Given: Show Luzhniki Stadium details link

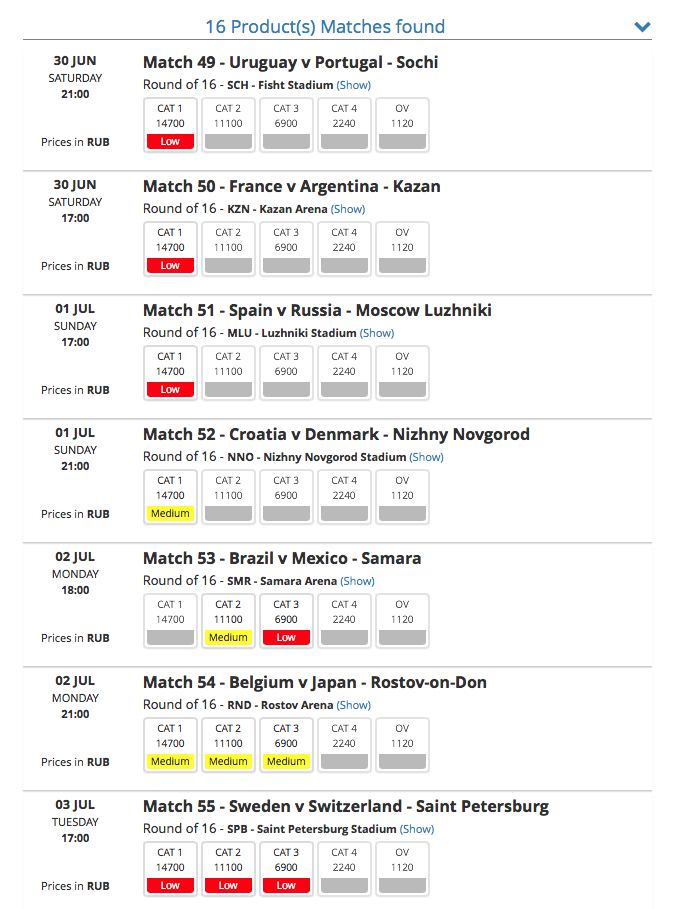Looking at the screenshot, I should click(377, 333).
